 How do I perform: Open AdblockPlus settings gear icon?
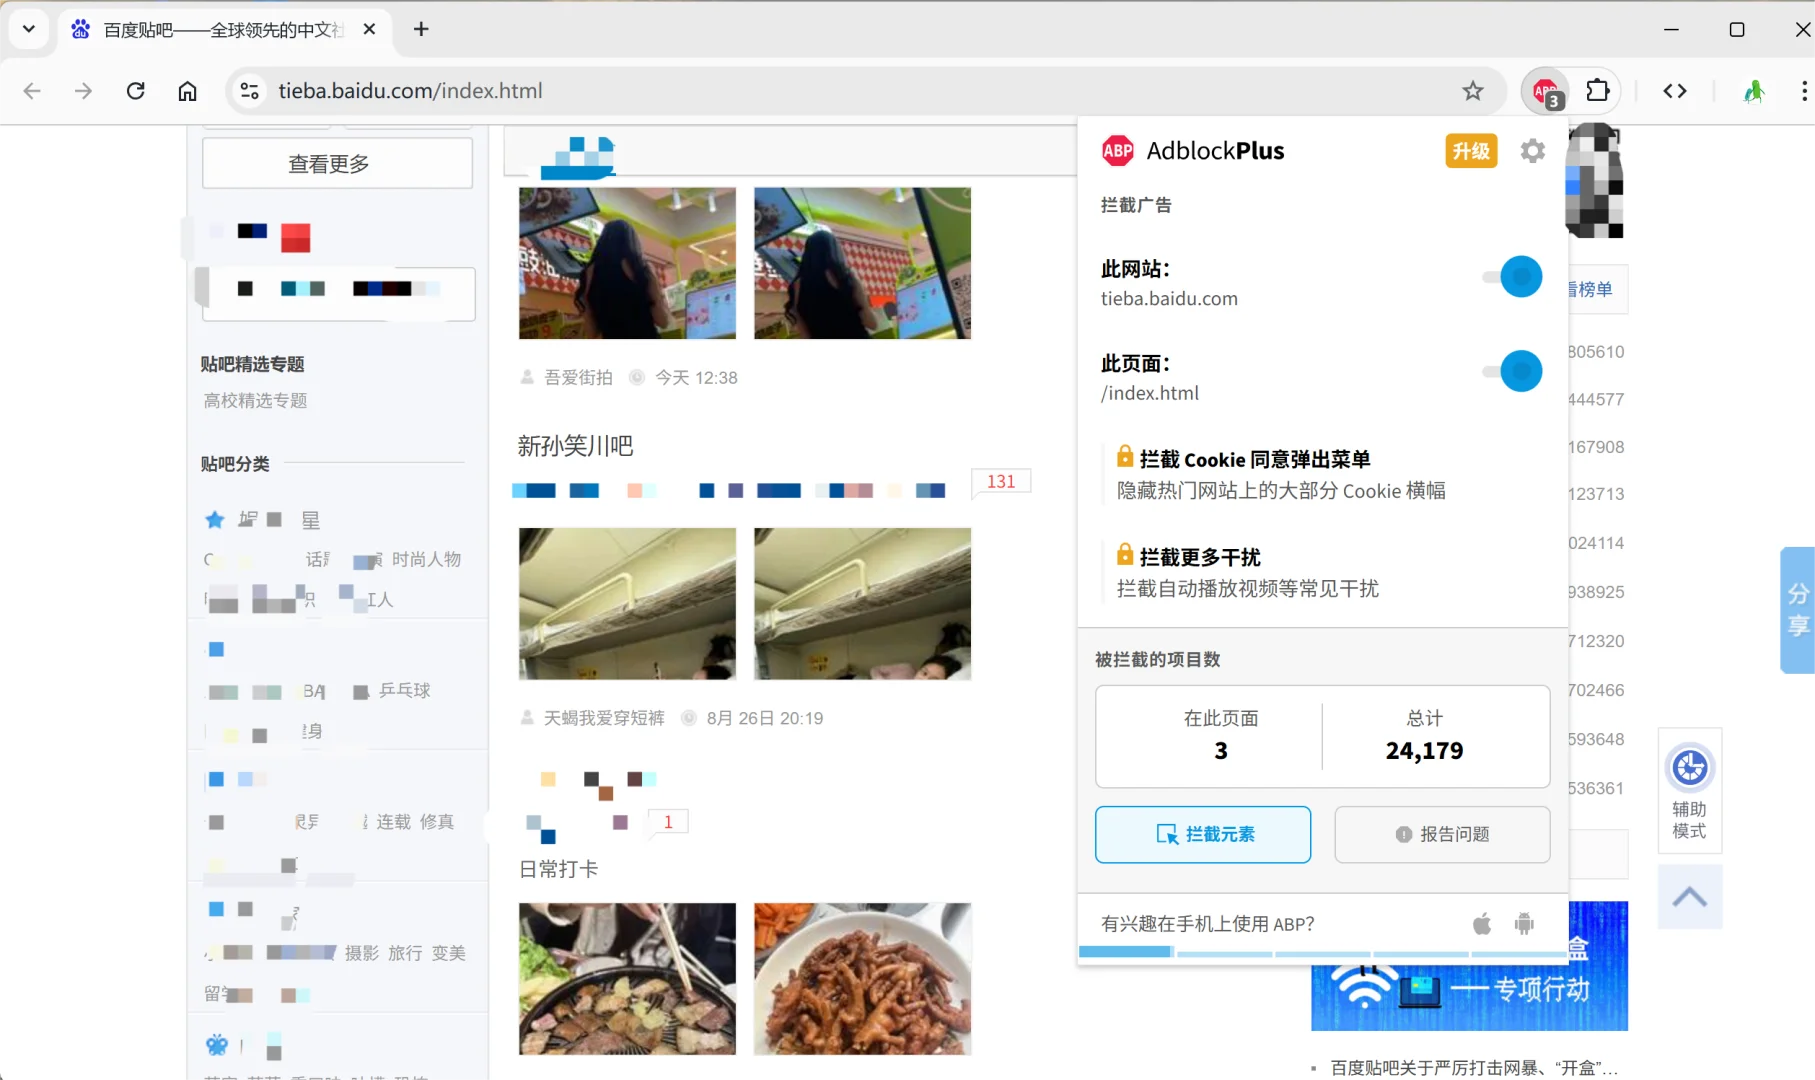(1532, 150)
